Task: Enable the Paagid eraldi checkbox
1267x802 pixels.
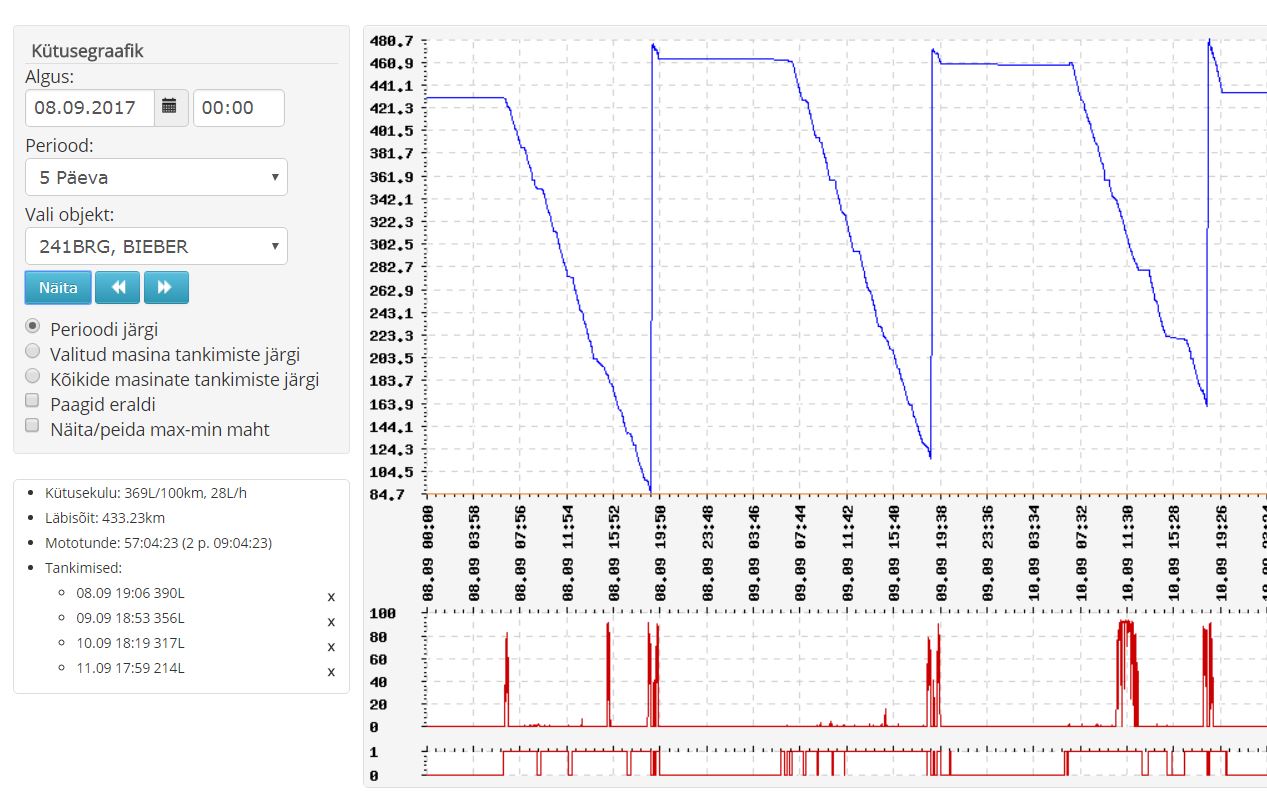Action: tap(33, 402)
